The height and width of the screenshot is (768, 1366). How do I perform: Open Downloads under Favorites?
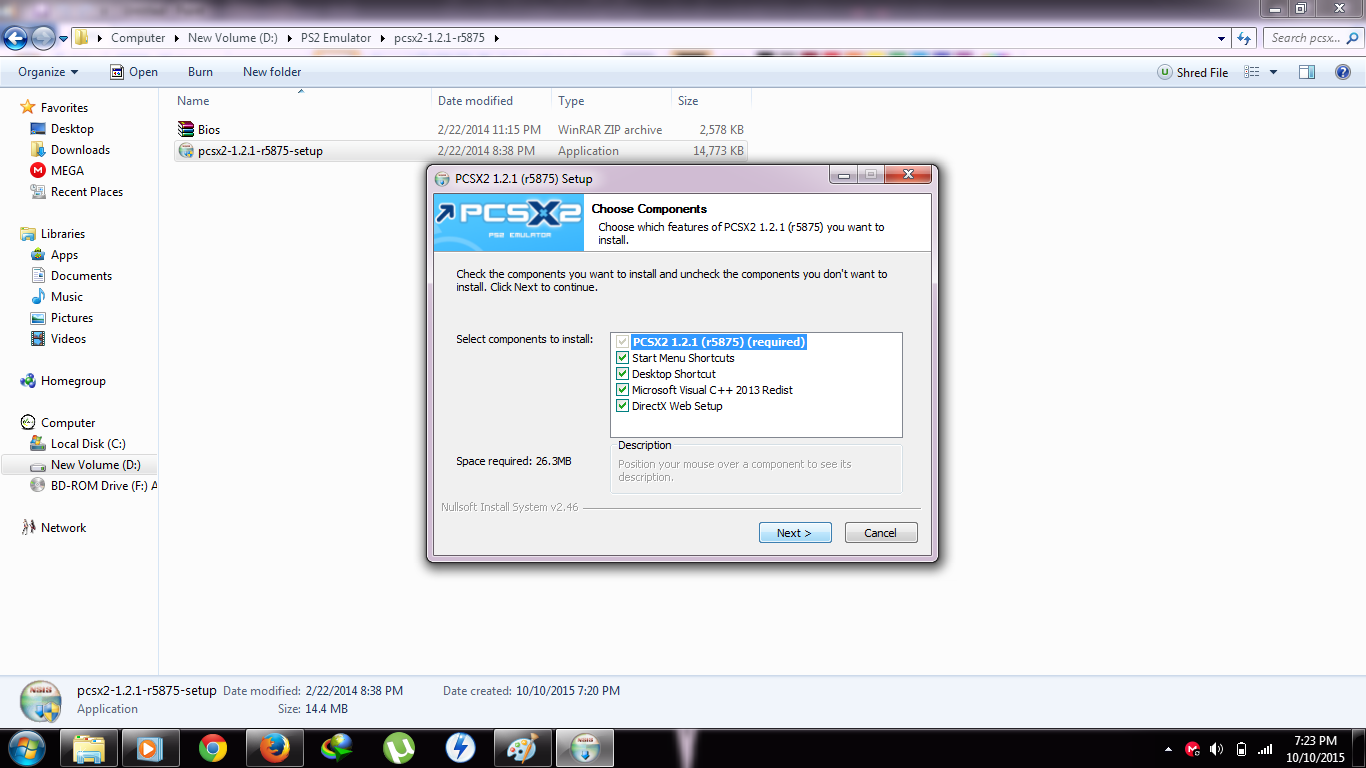(x=80, y=150)
